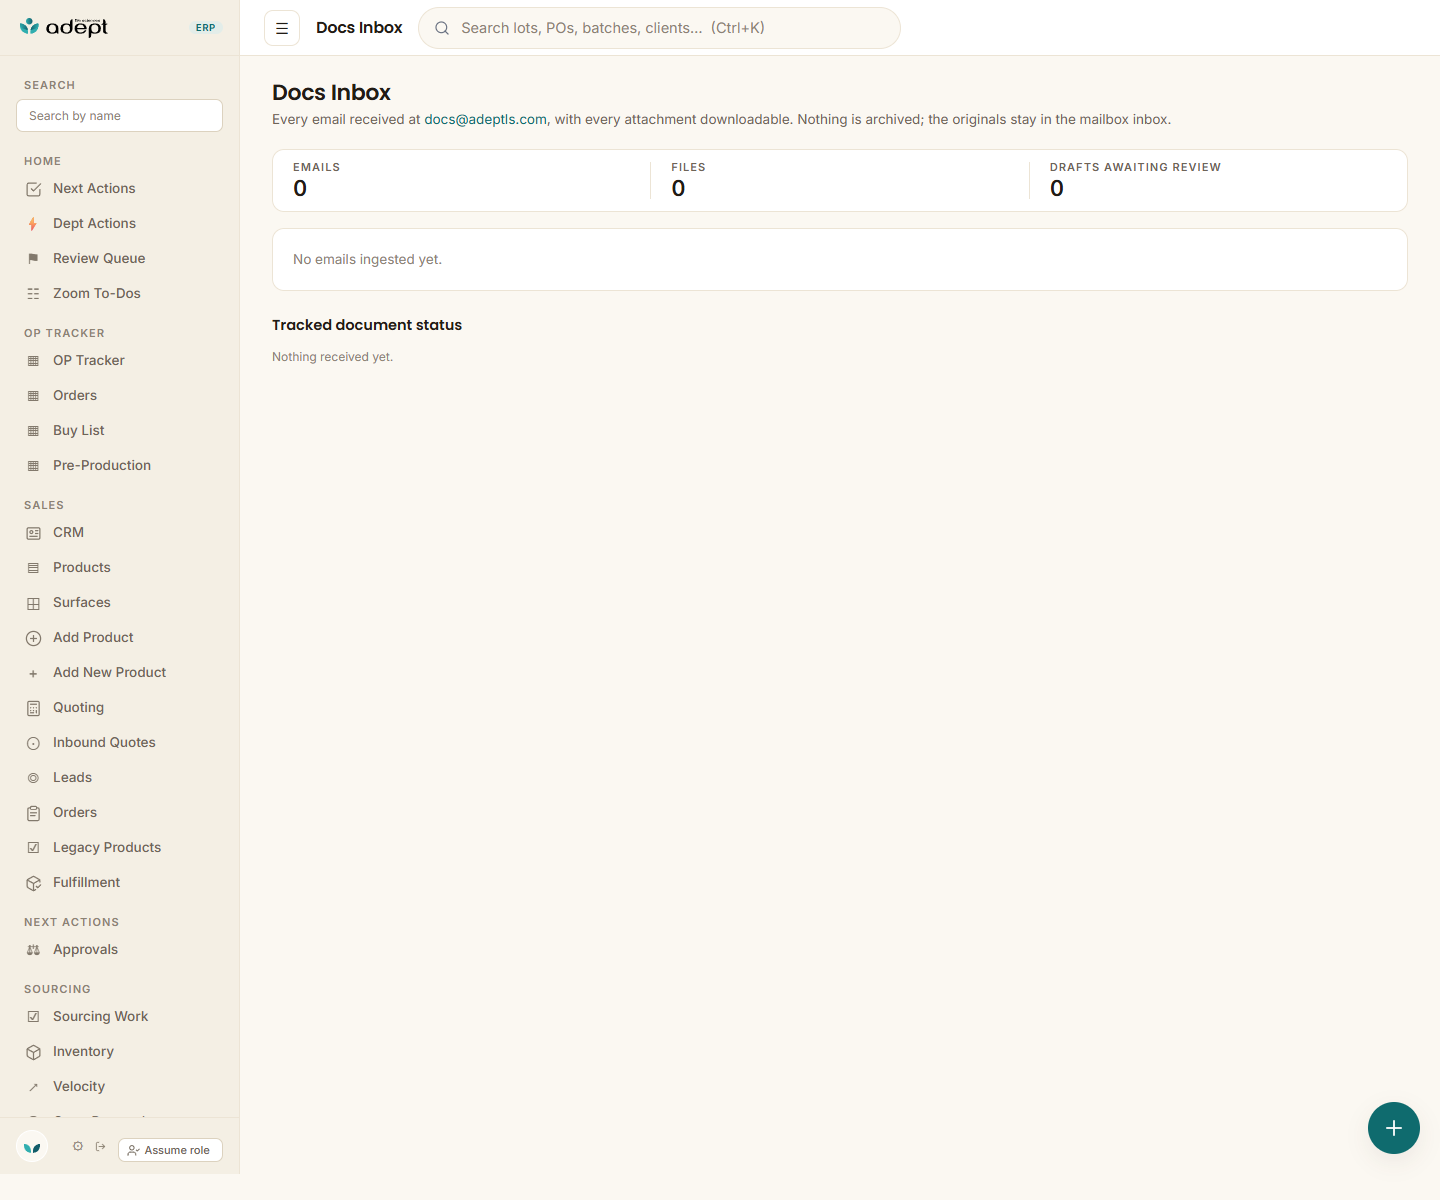Open the Pre-Production menu item
The width and height of the screenshot is (1440, 1200).
coord(120,466)
